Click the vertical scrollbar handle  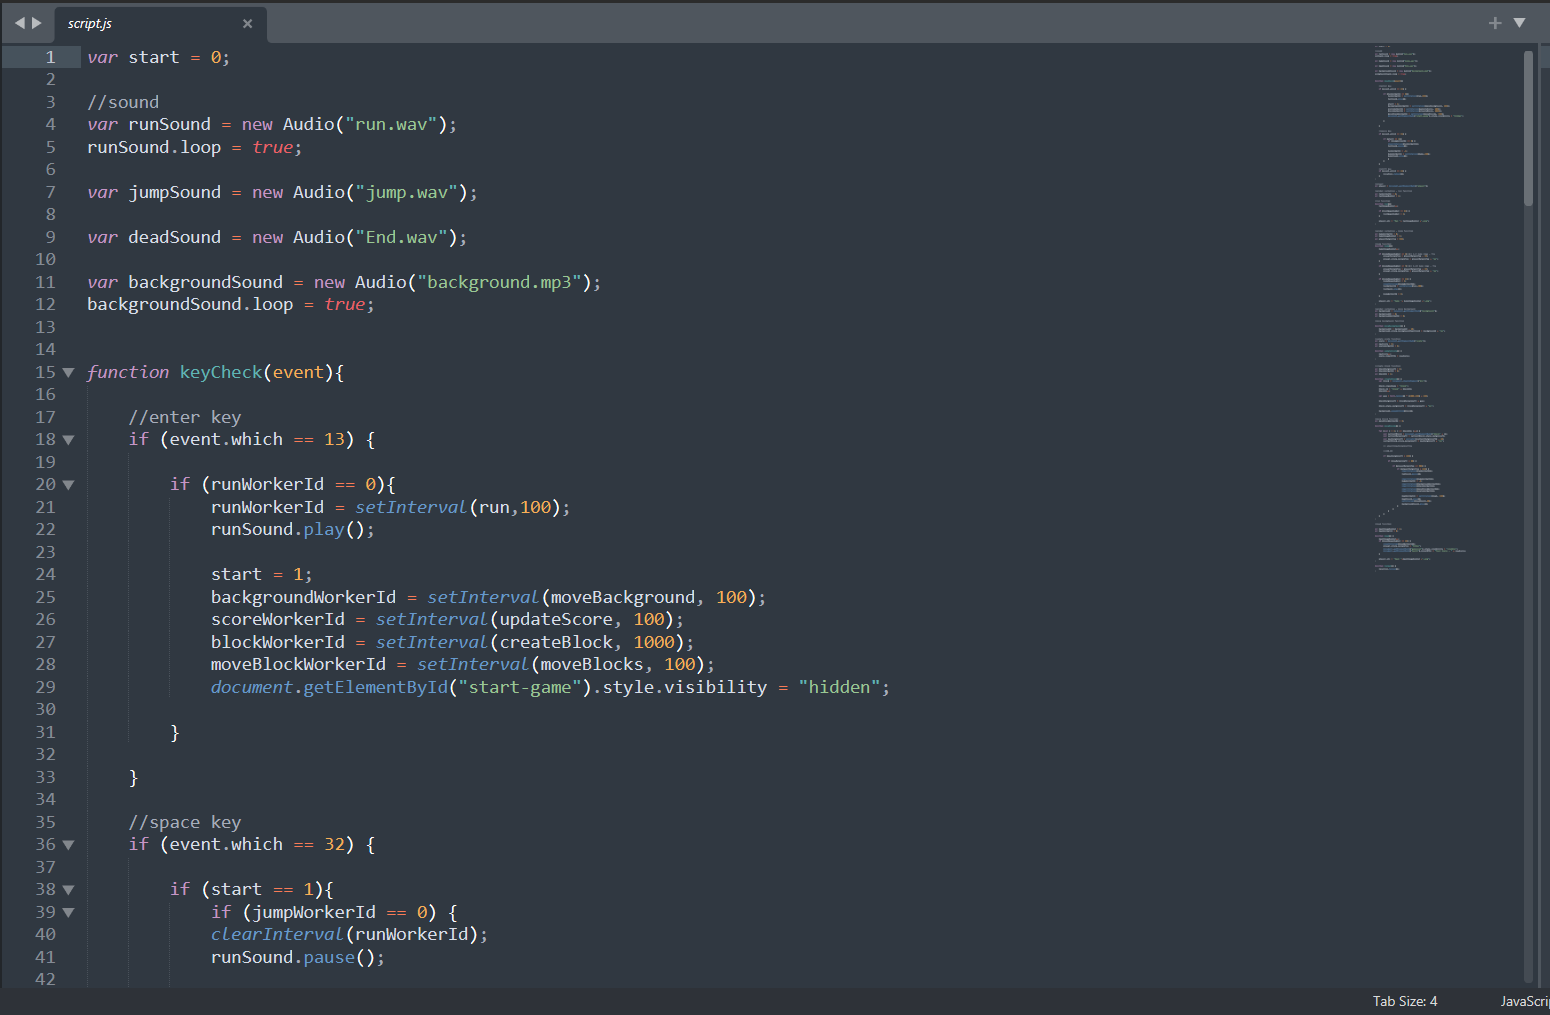[1528, 128]
